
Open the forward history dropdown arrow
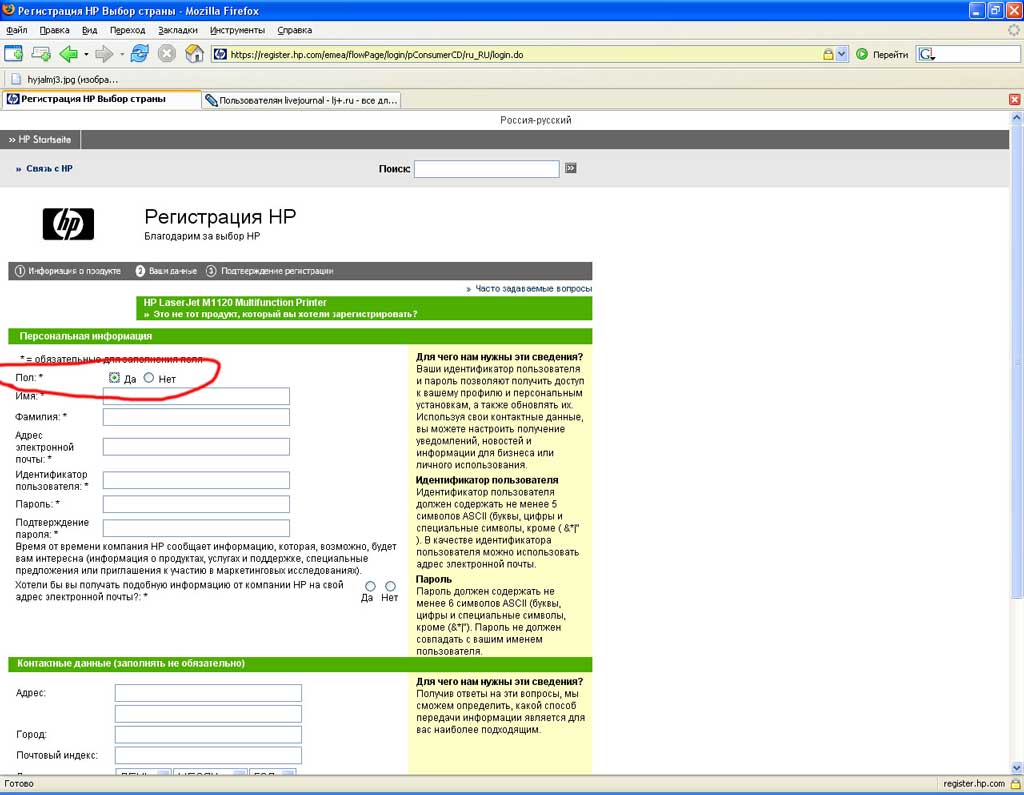tap(121, 54)
